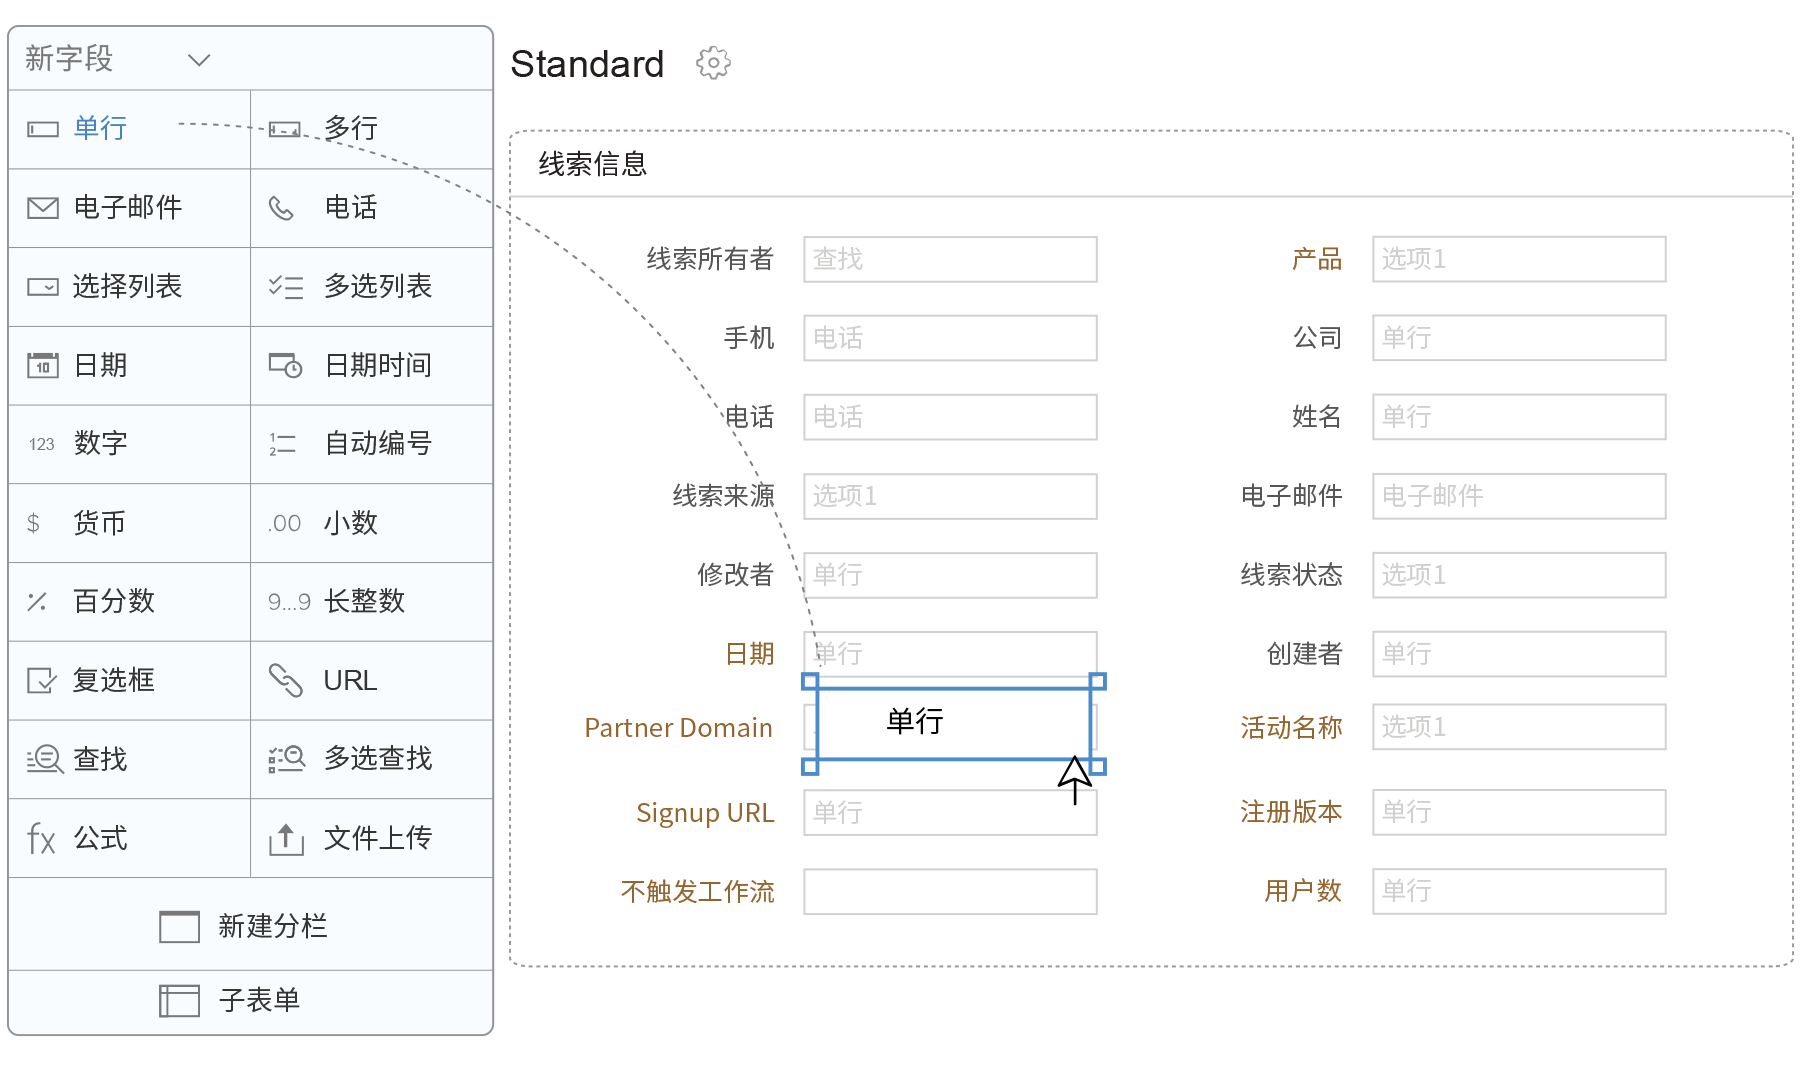Image resolution: width=1800 pixels, height=1091 pixels.
Task: Click the 电子邮件 input in the form
Action: [1519, 496]
